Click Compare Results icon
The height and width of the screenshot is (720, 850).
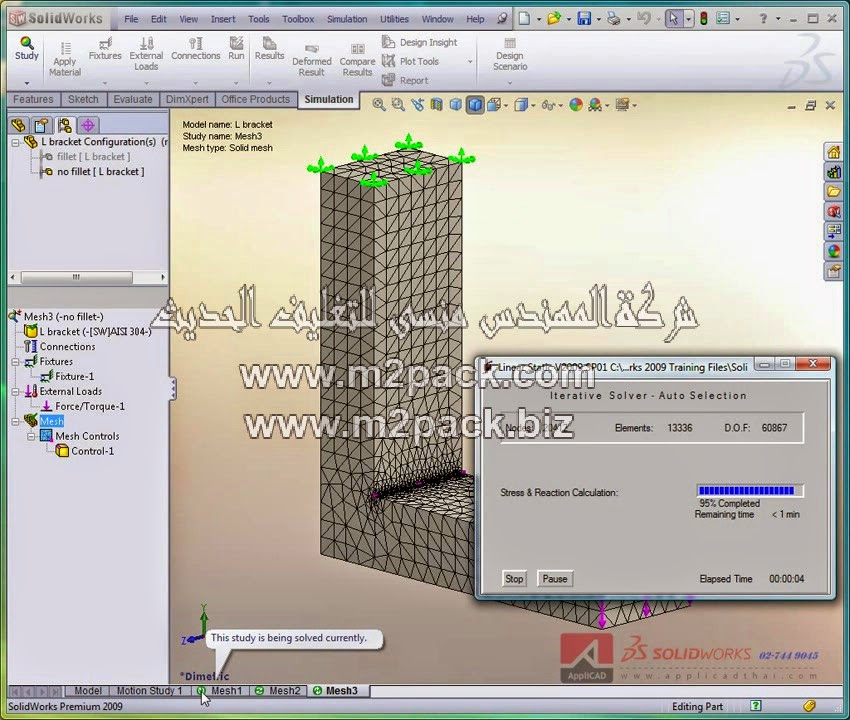pos(357,59)
